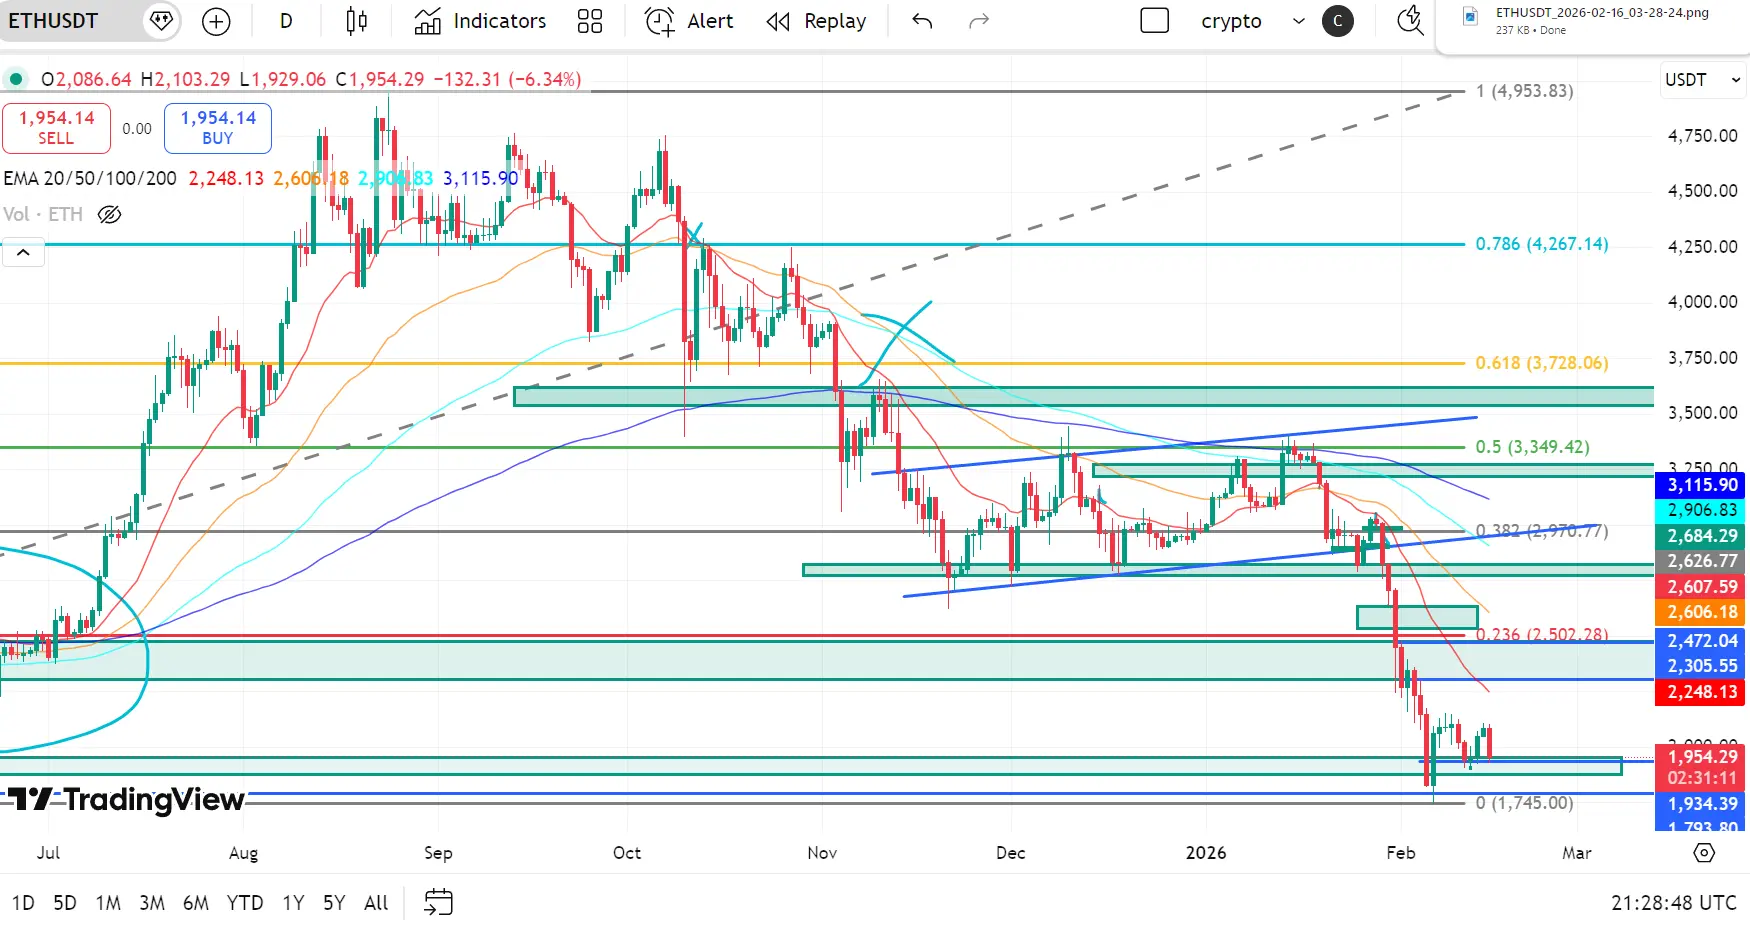The width and height of the screenshot is (1750, 931).
Task: Open the USDT currency dropdown
Action: coord(1703,80)
